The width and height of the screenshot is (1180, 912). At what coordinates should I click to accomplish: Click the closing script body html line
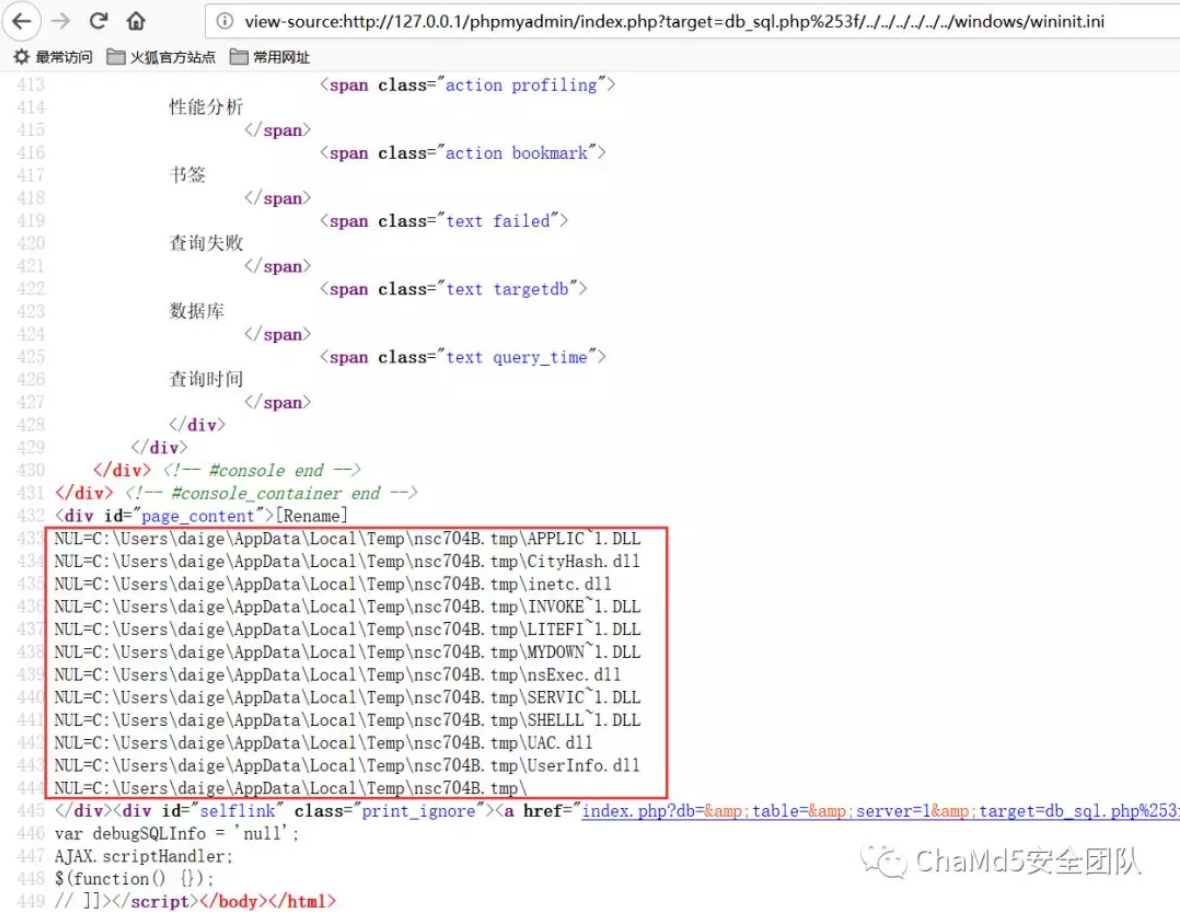coord(196,901)
